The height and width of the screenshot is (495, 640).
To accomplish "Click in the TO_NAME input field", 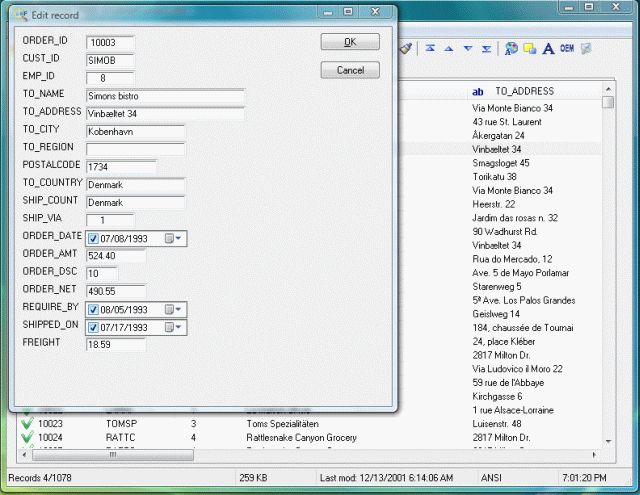I will [x=165, y=96].
